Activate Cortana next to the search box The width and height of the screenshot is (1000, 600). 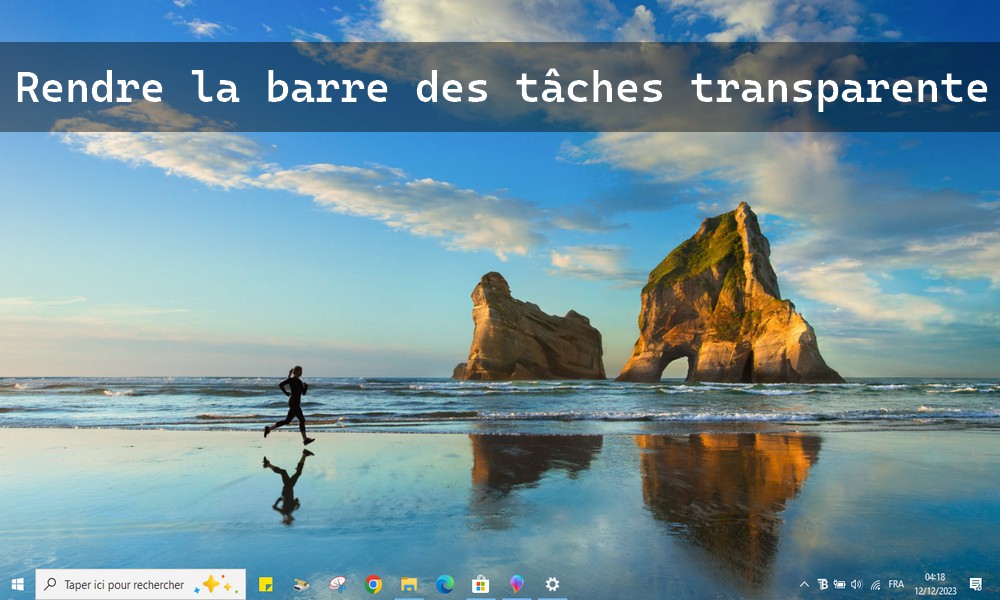click(213, 584)
